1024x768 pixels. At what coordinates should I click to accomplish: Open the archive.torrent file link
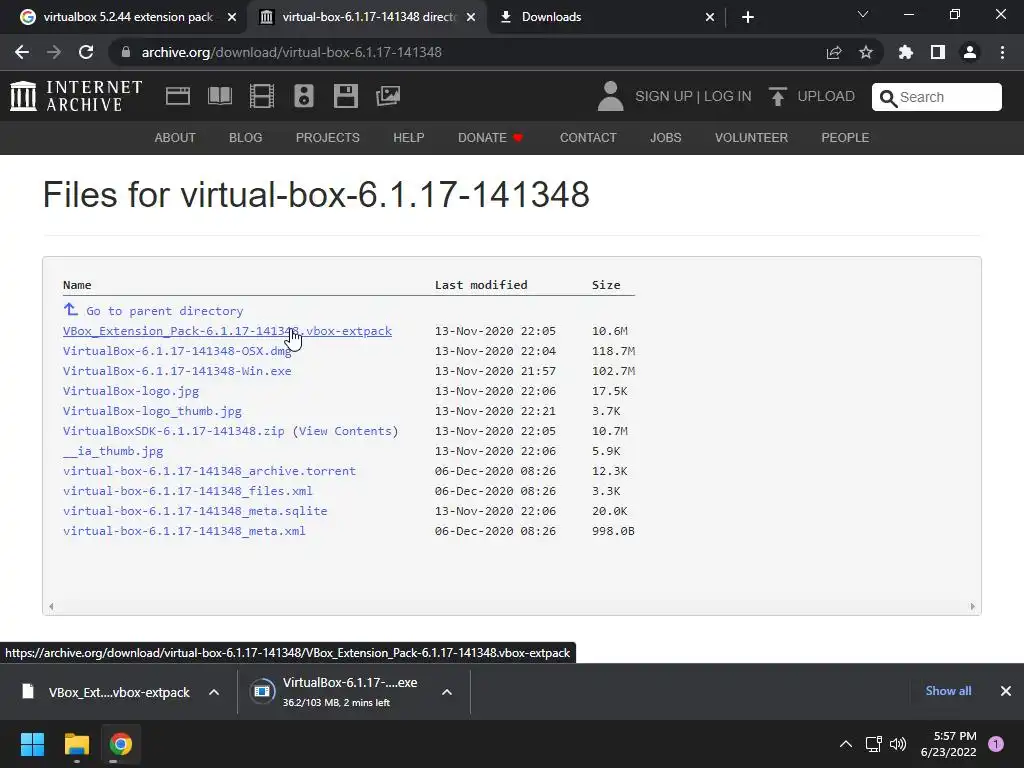coord(209,471)
